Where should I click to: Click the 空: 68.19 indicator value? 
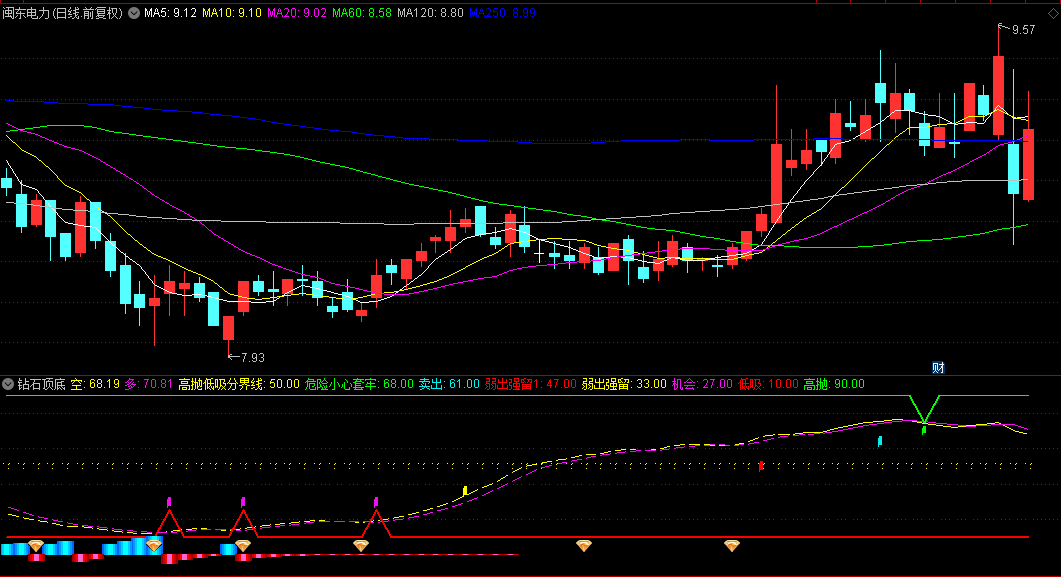click(x=95, y=384)
